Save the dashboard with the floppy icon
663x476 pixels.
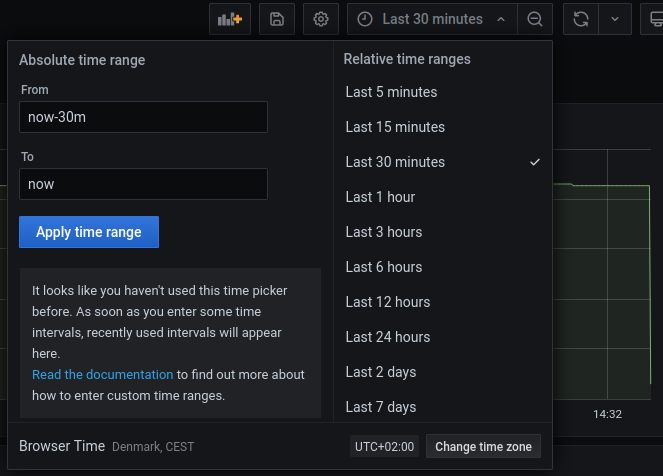pos(276,19)
